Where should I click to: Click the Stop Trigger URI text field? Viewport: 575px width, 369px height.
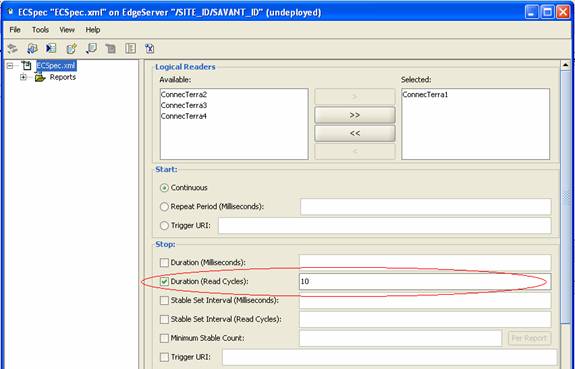389,357
